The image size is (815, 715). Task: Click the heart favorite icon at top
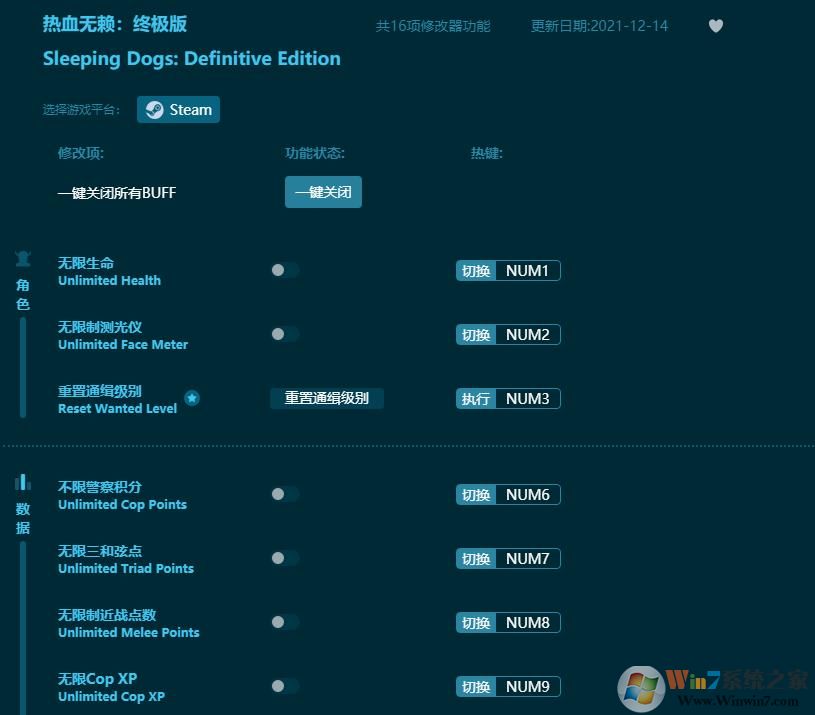716,26
